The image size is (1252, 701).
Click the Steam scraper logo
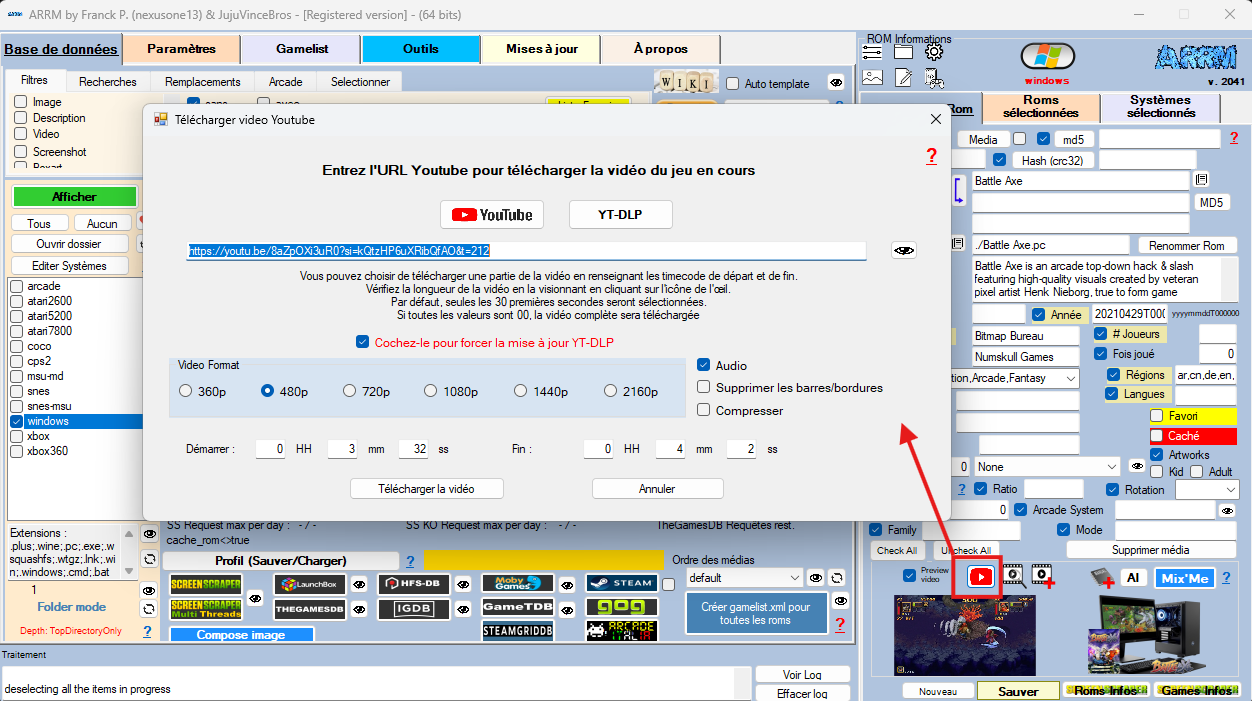pyautogui.click(x=621, y=583)
